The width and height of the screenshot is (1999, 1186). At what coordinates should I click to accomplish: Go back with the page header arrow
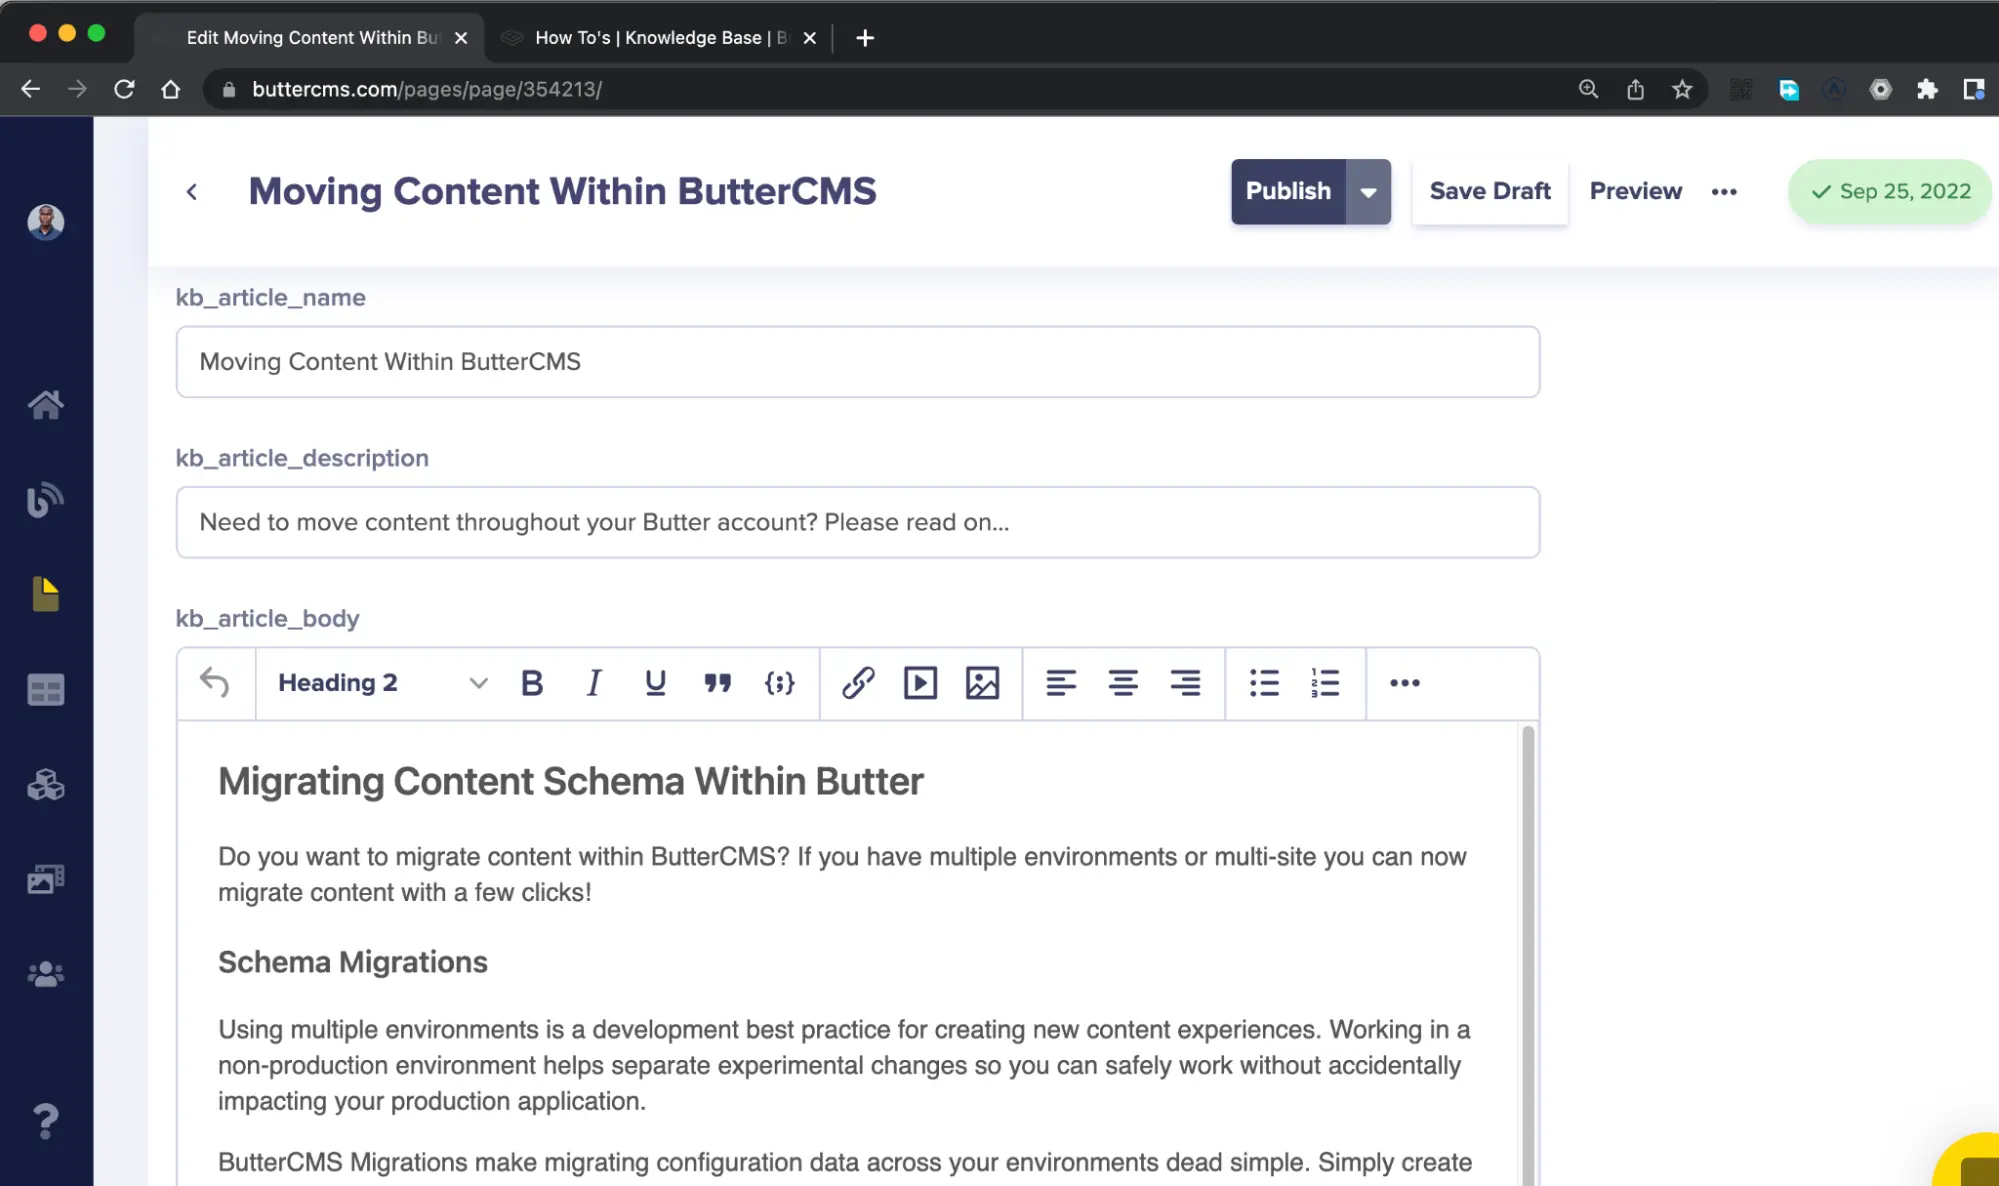coord(192,191)
